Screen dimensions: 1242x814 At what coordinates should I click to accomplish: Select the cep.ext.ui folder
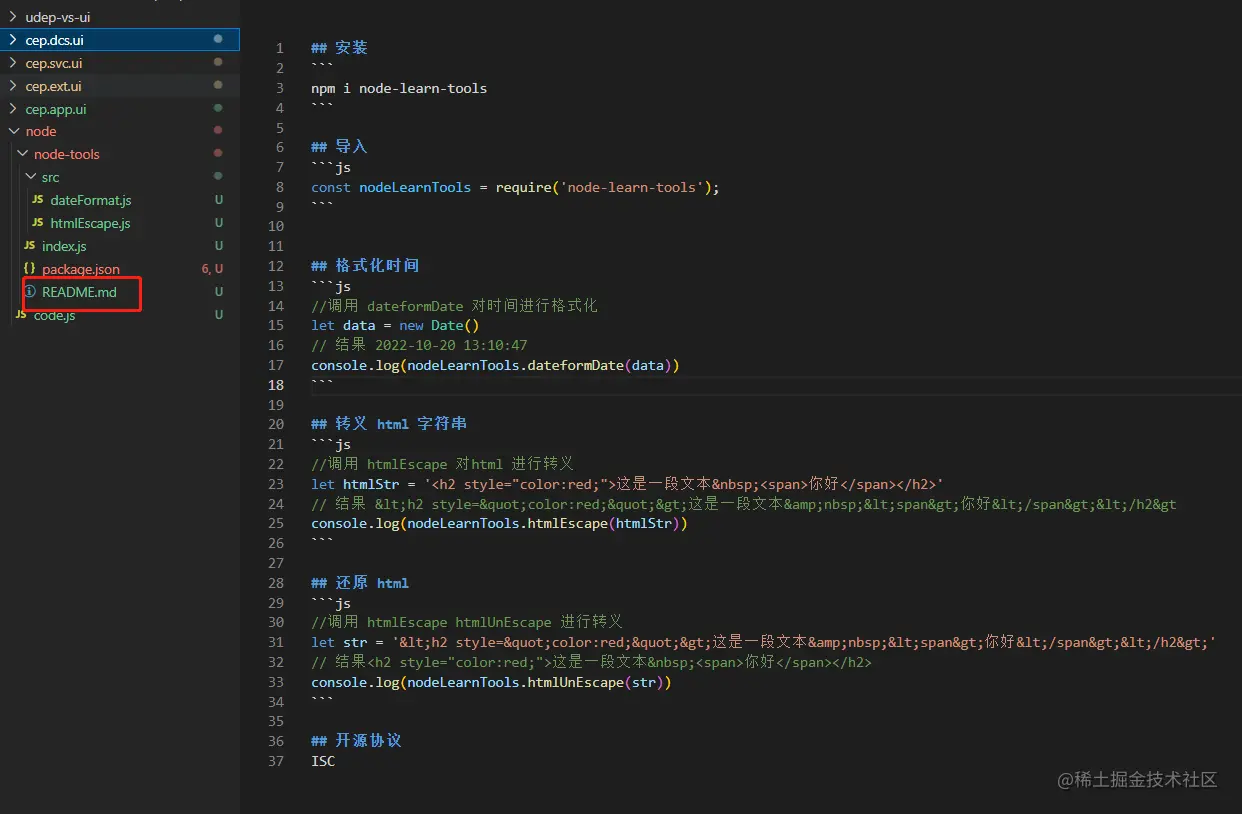[x=54, y=86]
